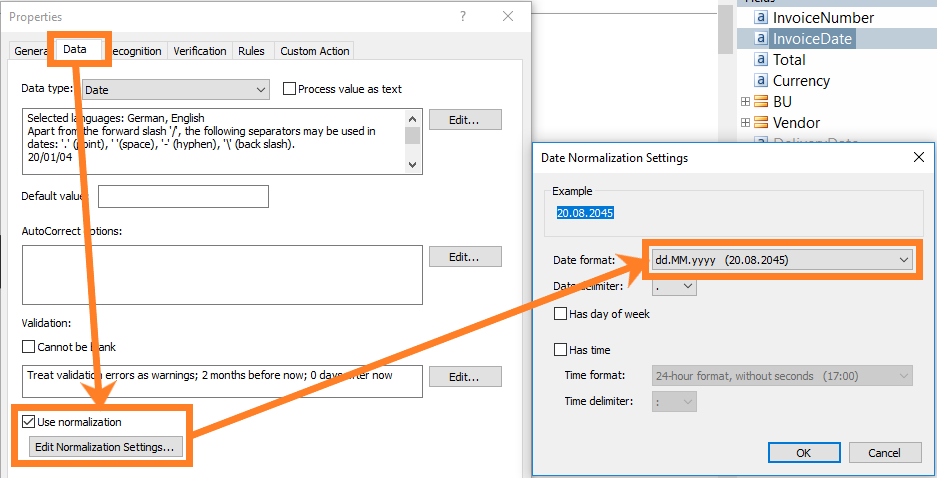Viewport: 937px width, 478px height.
Task: Click the InvoiceDate field icon
Action: pyautogui.click(x=760, y=38)
